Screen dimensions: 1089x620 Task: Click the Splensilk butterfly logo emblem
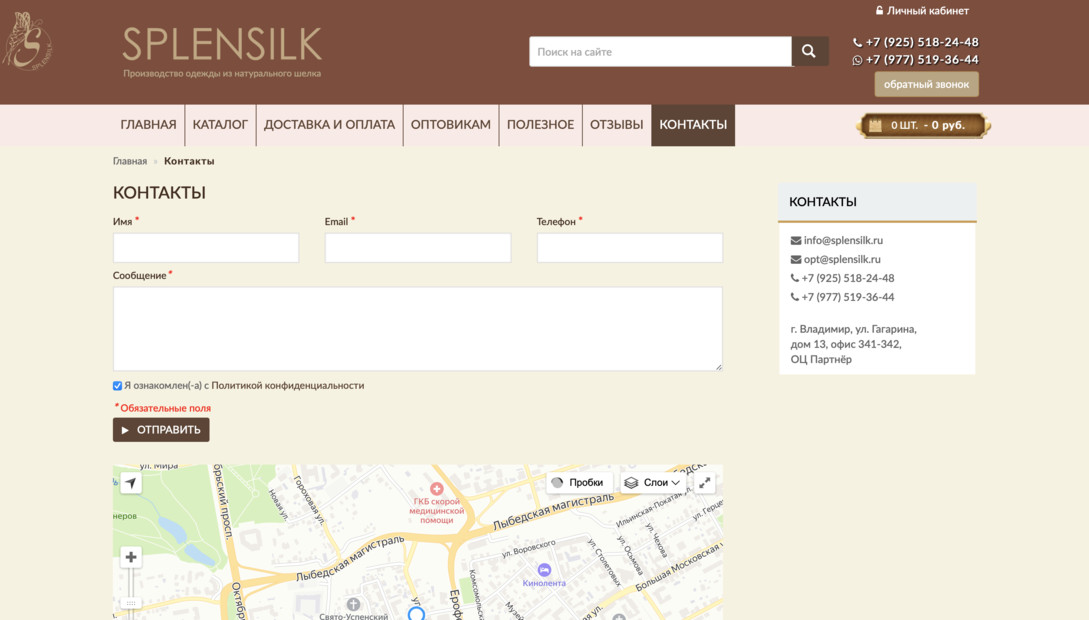click(27, 41)
